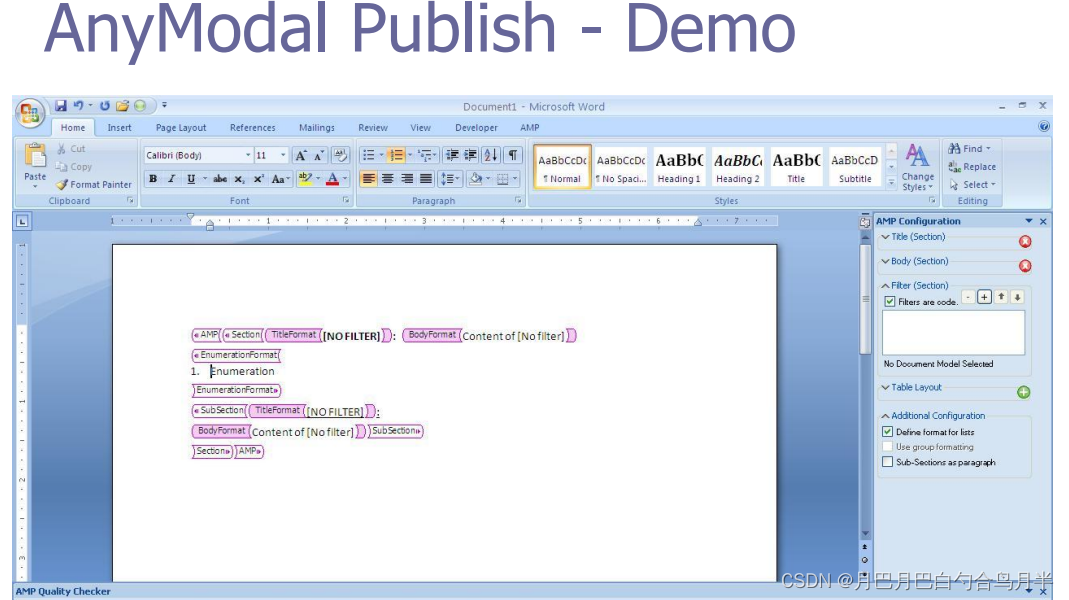Viewport: 1069px width, 600px height.
Task: Apply subscript formatting
Action: pyautogui.click(x=239, y=179)
